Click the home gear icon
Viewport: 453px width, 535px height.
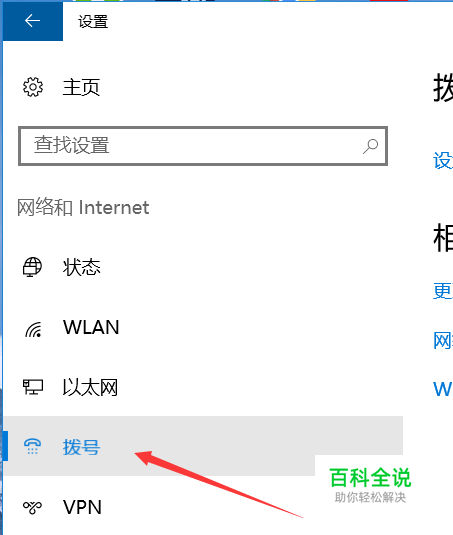click(33, 87)
